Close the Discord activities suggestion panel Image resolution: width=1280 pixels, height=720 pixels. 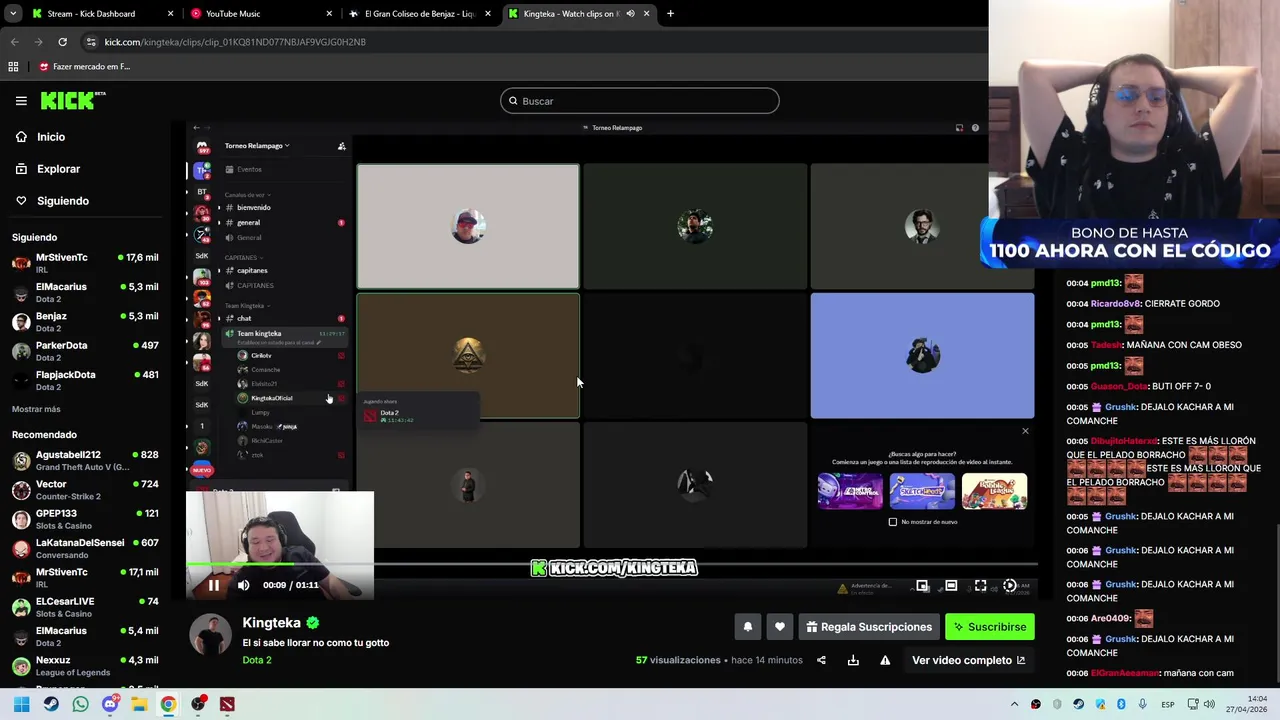pyautogui.click(x=1025, y=431)
